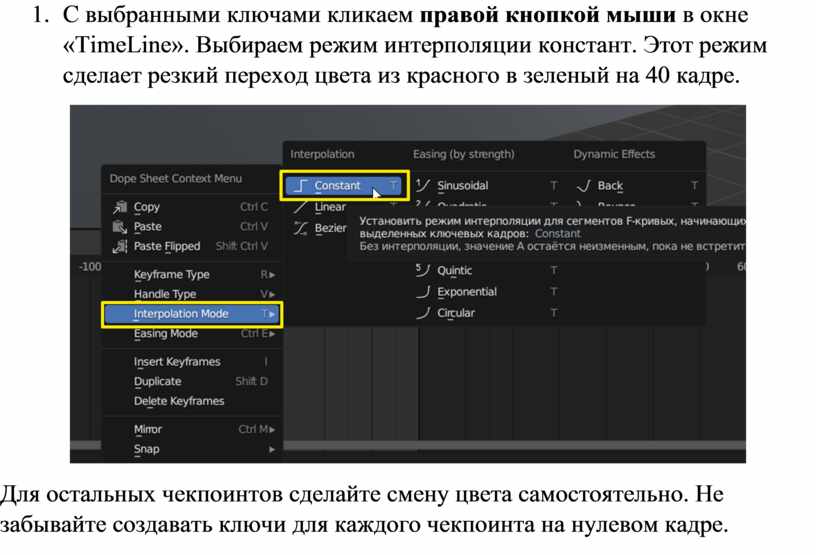Click the Exponential easing curve icon

click(424, 292)
